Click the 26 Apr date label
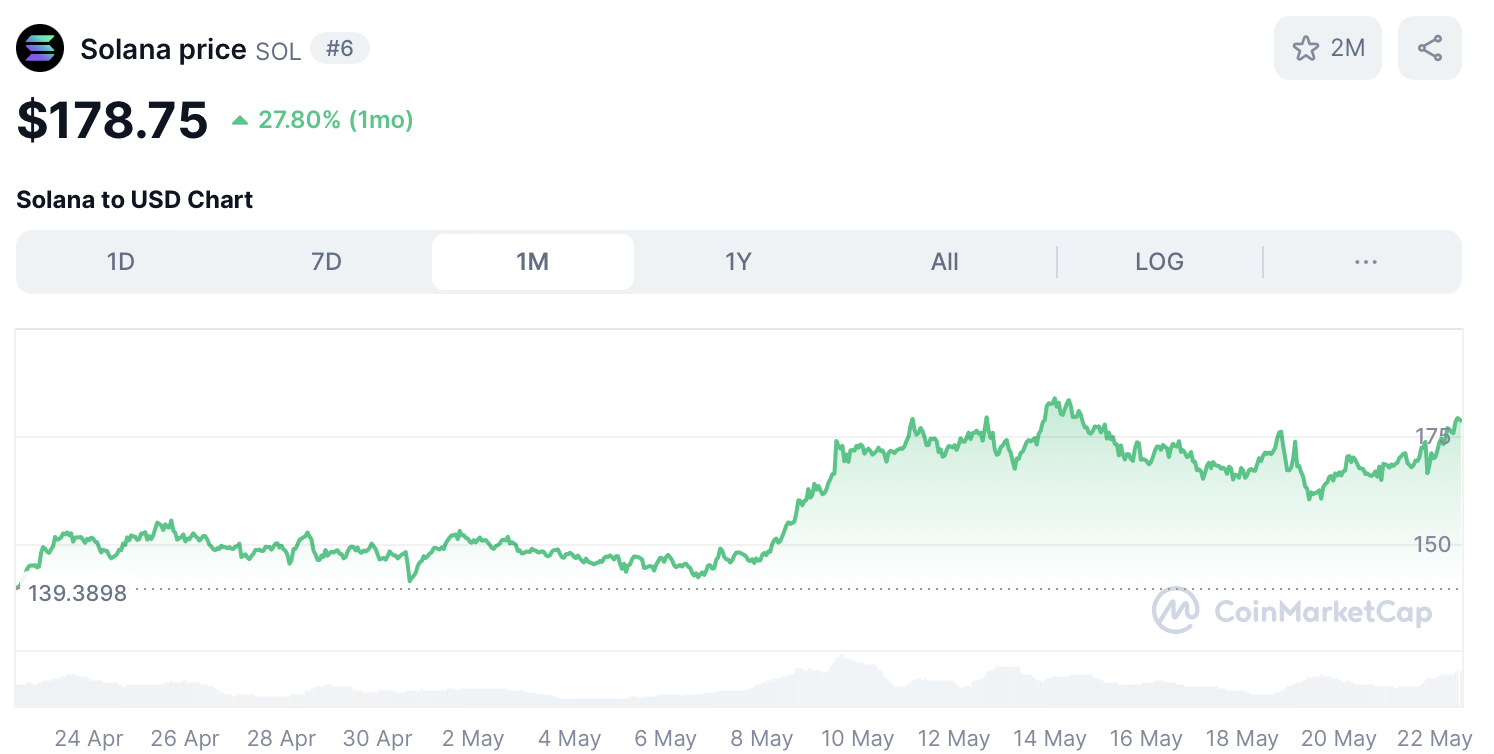The width and height of the screenshot is (1494, 754). click(185, 739)
